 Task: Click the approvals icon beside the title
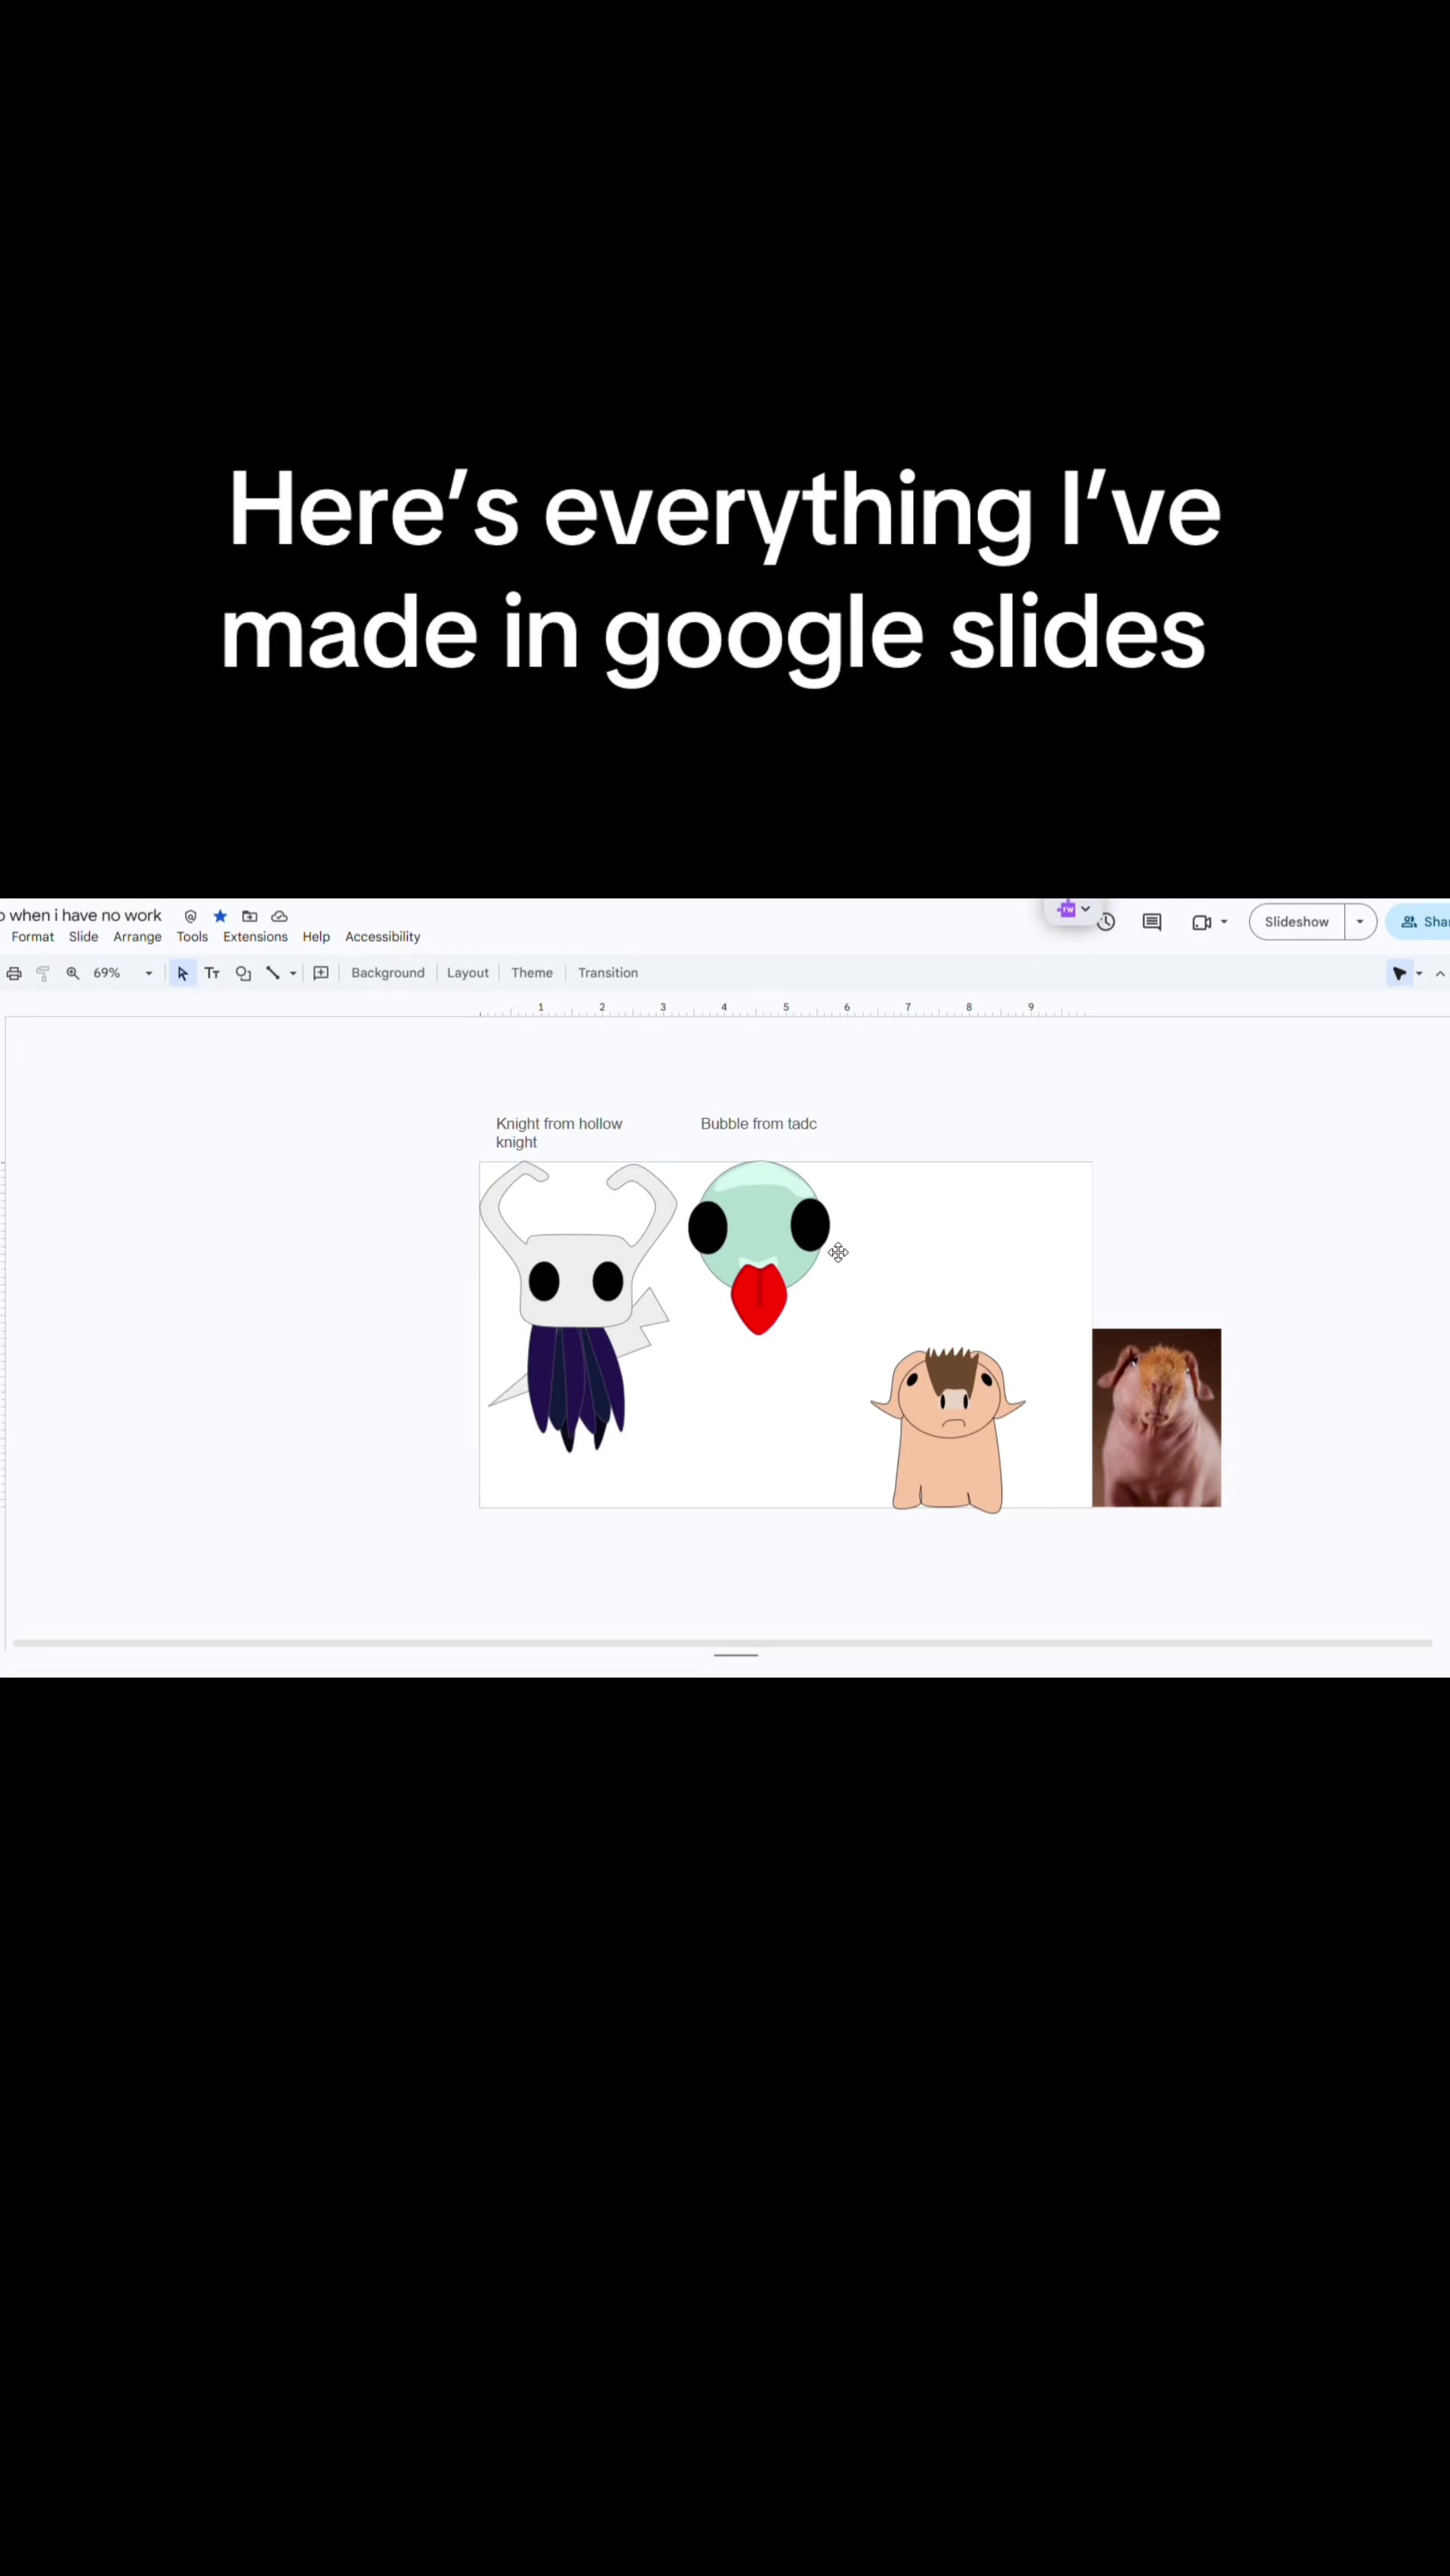coord(190,916)
